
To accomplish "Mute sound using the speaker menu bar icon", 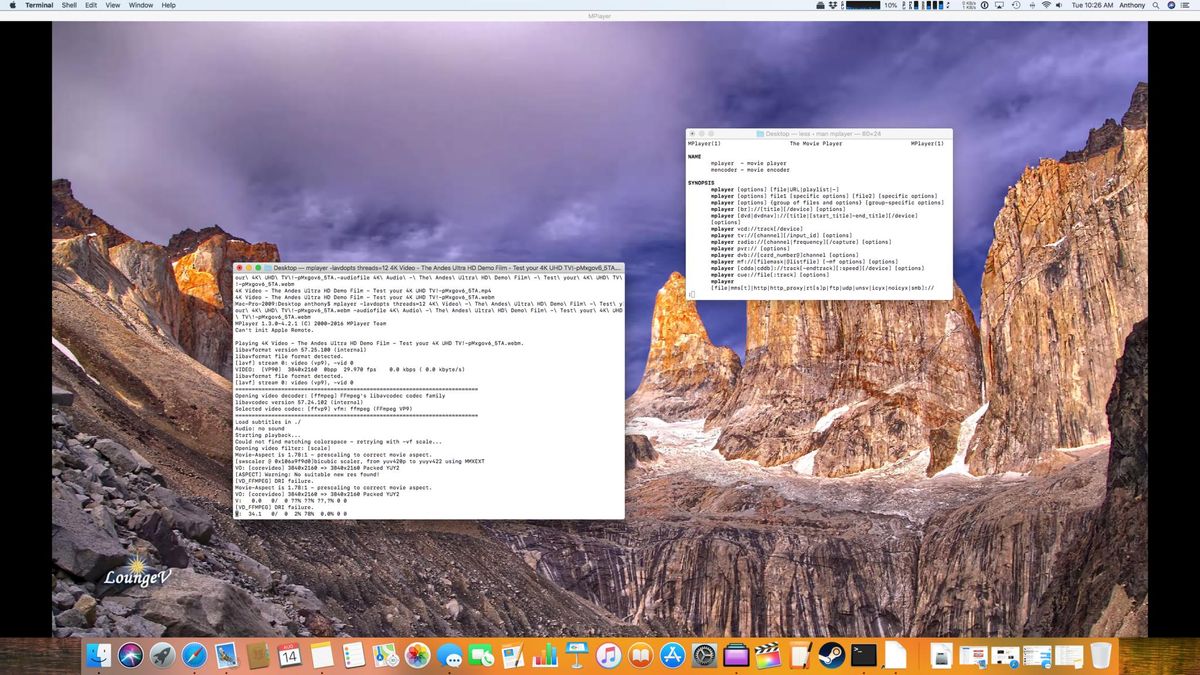I will pos(1059,5).
